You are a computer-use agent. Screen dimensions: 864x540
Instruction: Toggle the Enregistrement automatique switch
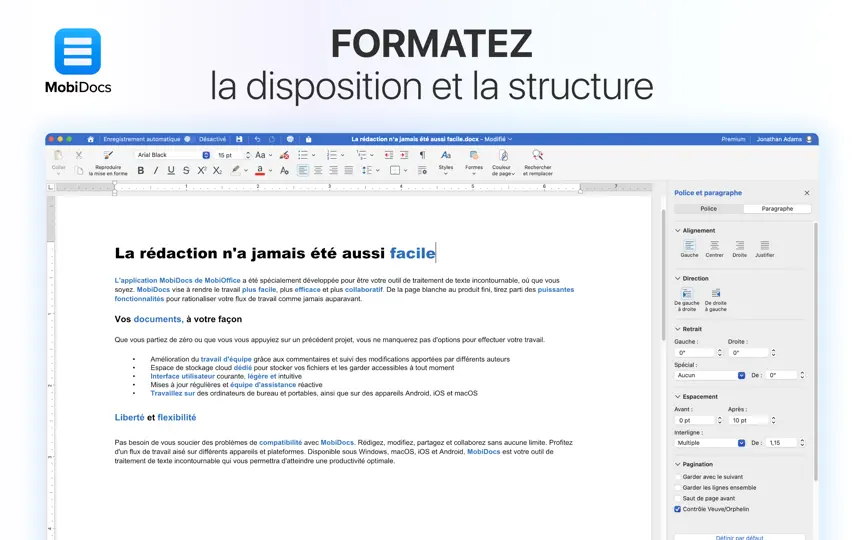(187, 139)
